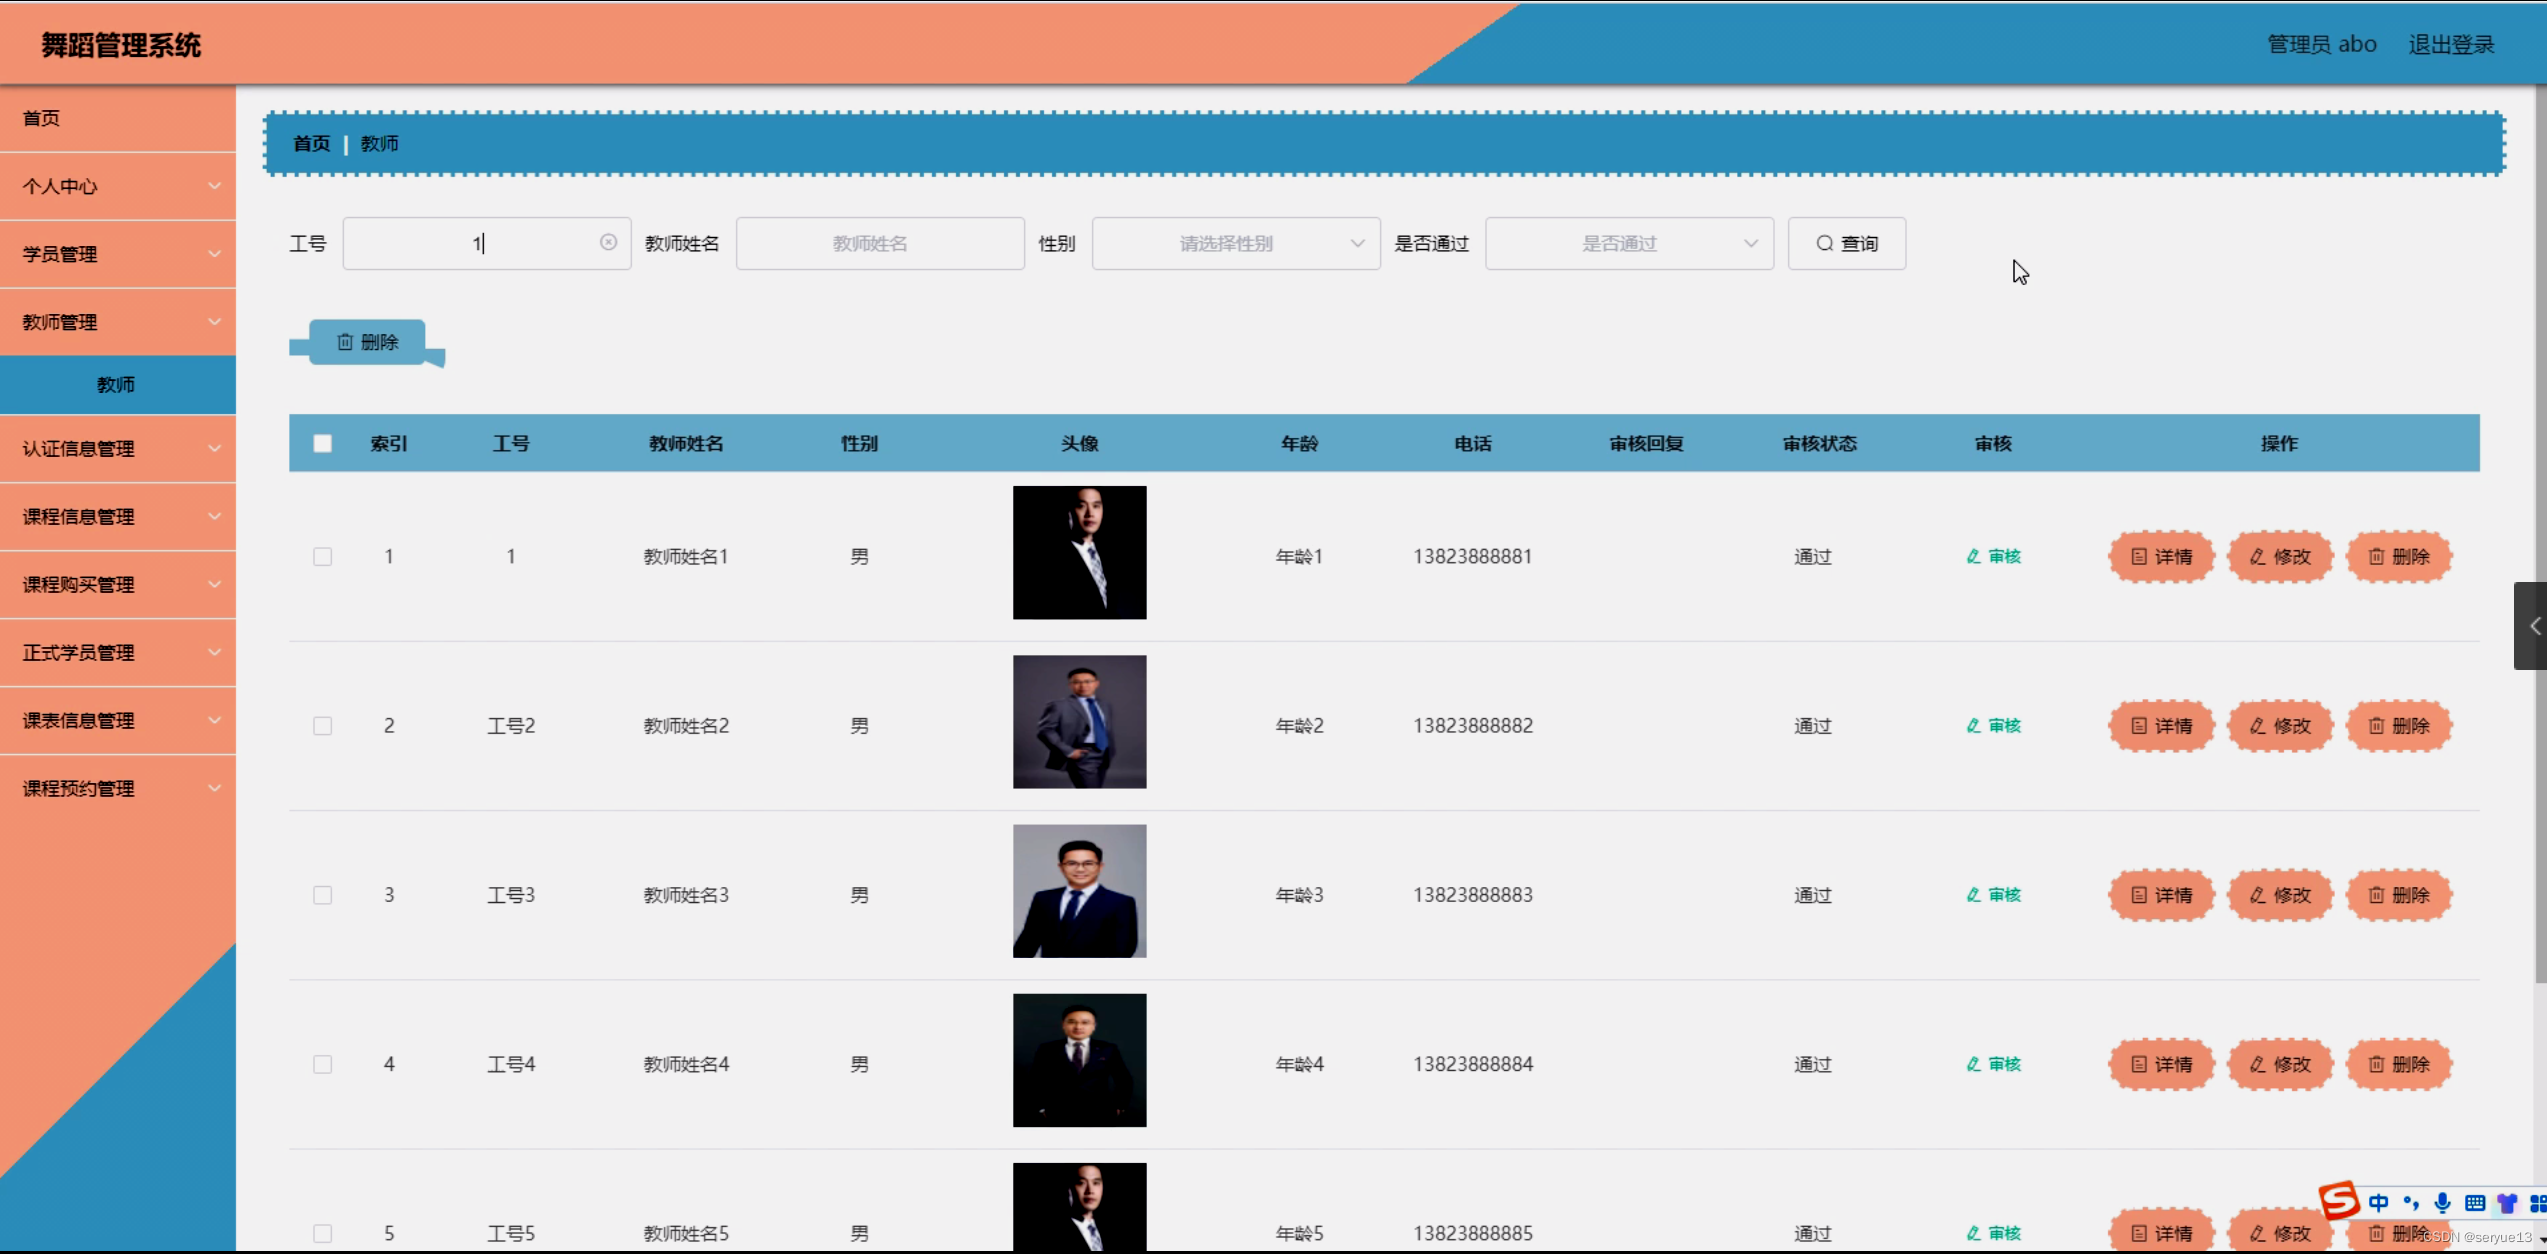2547x1254 pixels.
Task: Click the magnifier icon on 查询 button
Action: 1823,243
